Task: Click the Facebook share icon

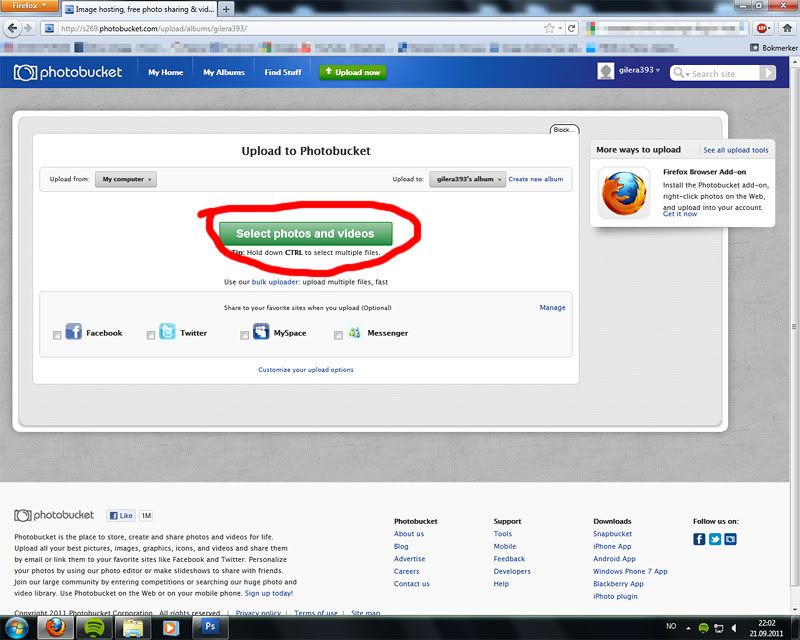Action: (x=73, y=332)
